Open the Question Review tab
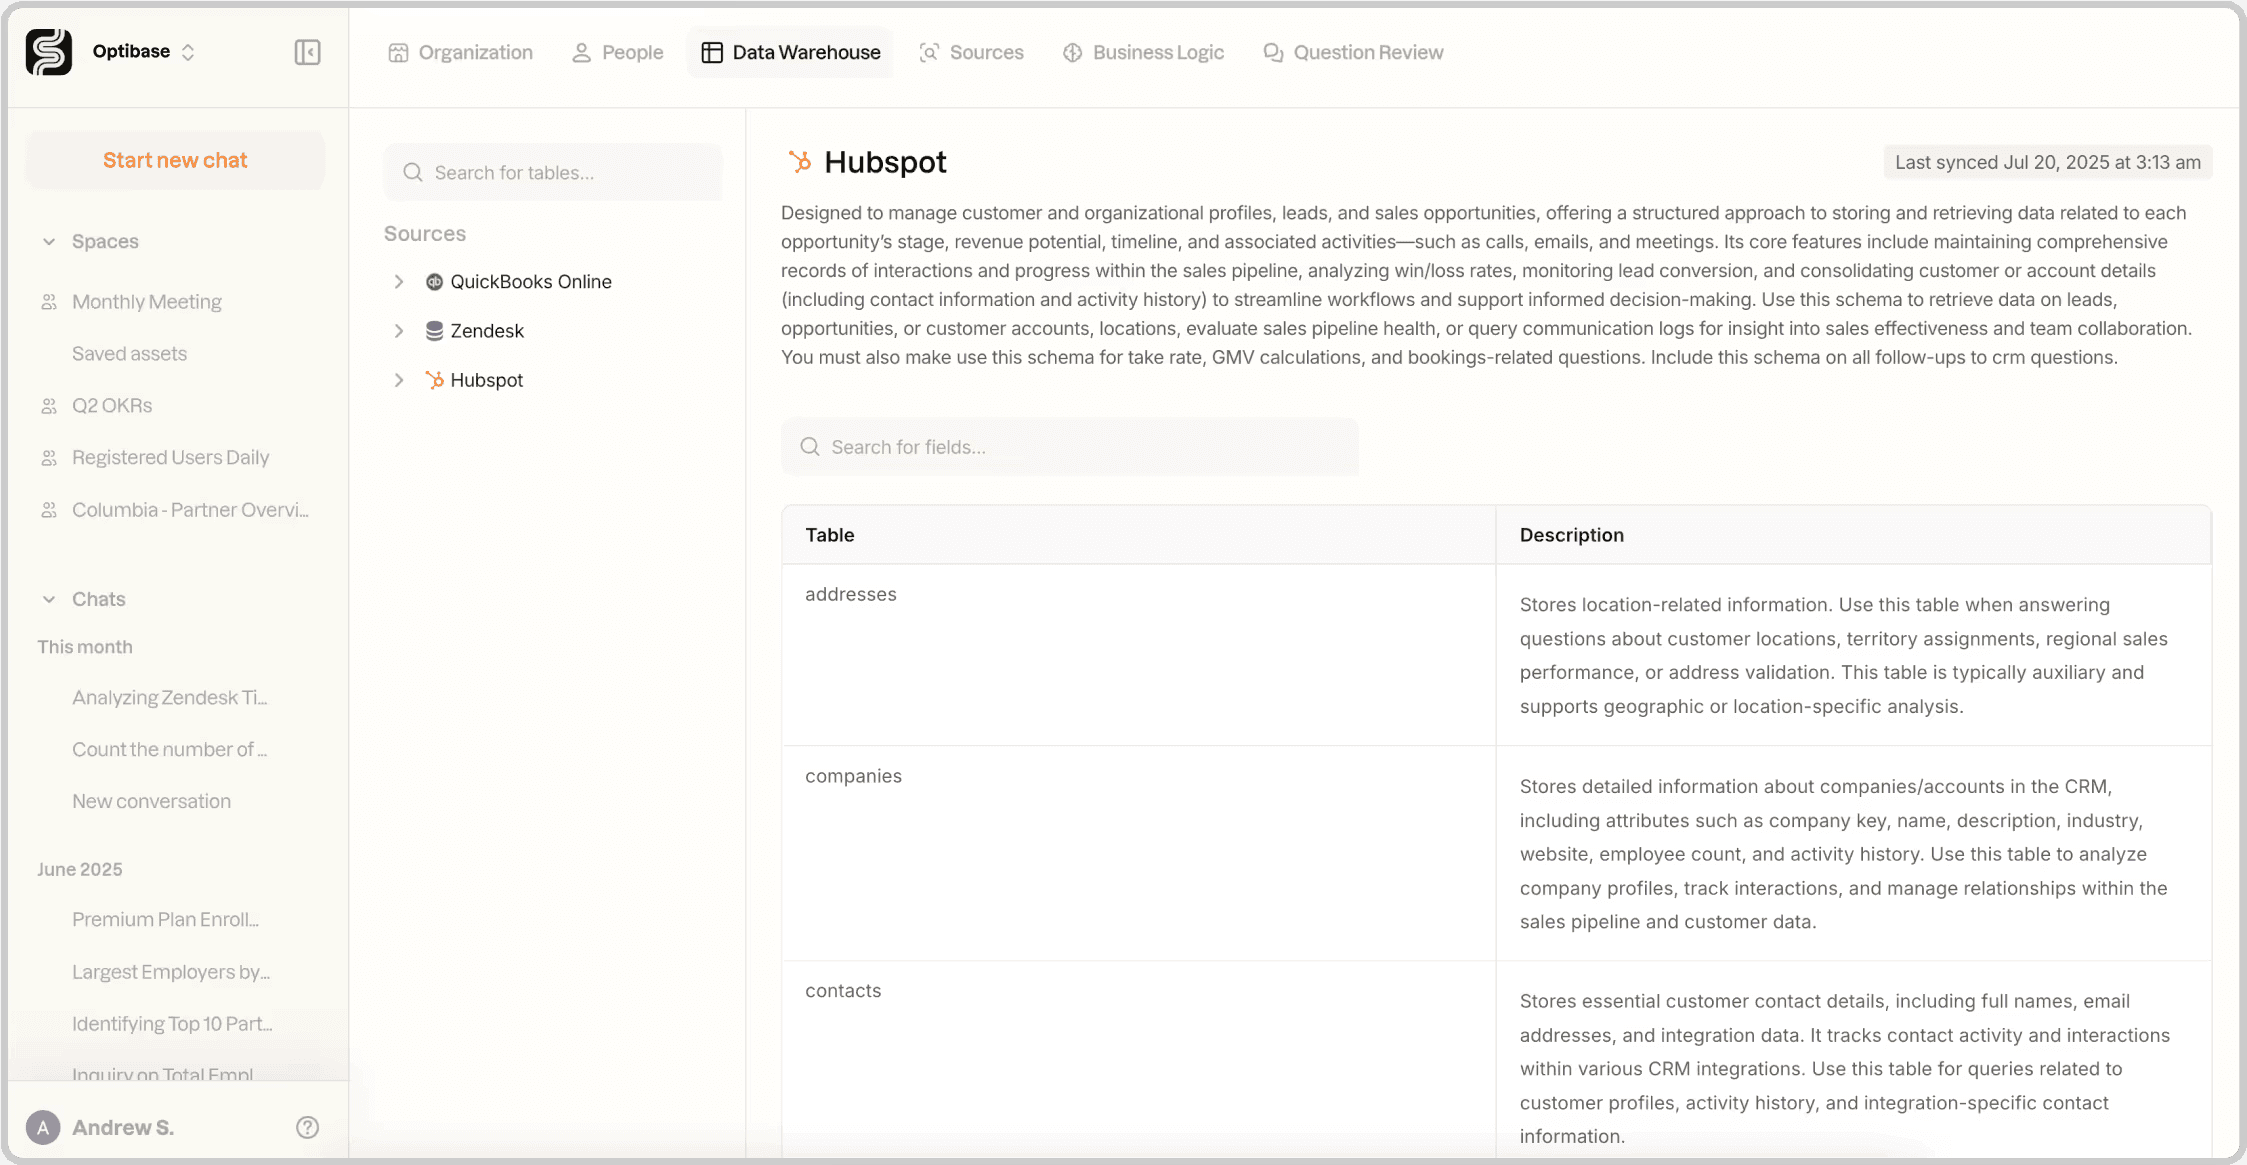Viewport: 2247px width, 1165px height. (1353, 52)
